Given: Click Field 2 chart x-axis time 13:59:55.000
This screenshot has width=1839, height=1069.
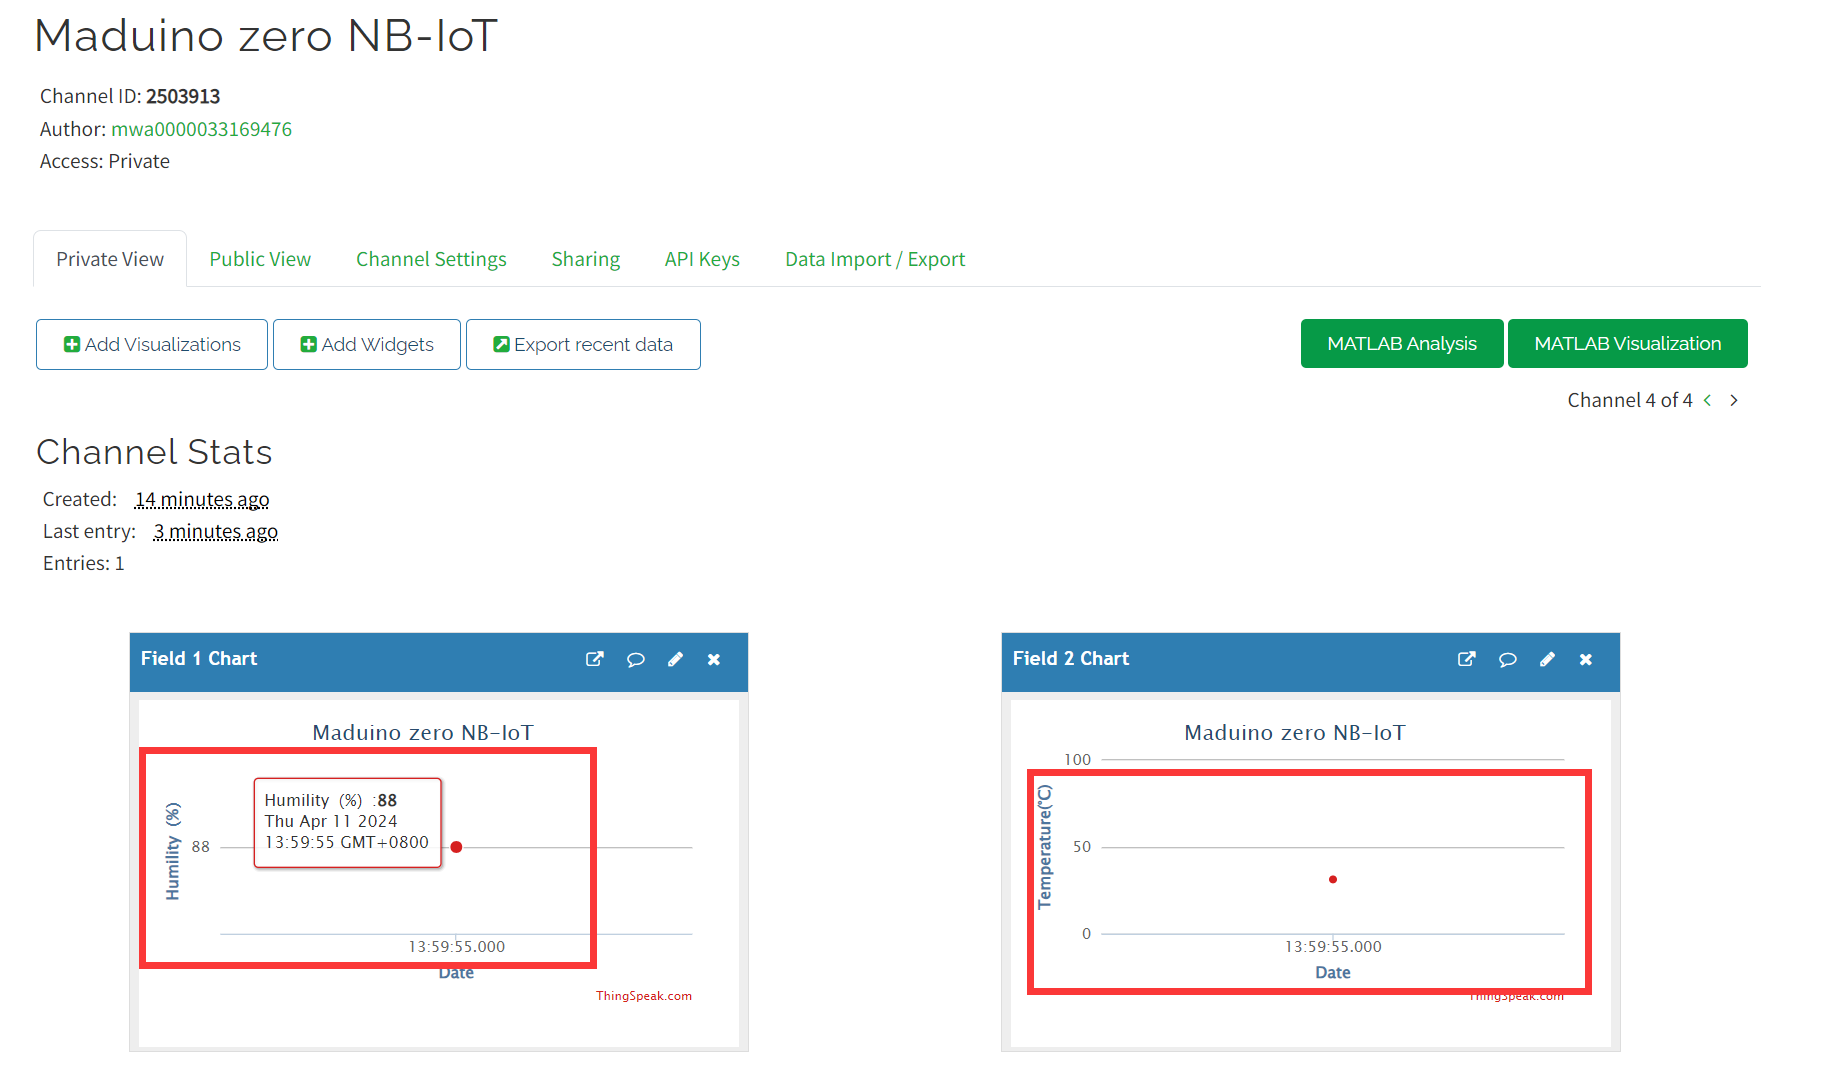Looking at the screenshot, I should click(1333, 946).
